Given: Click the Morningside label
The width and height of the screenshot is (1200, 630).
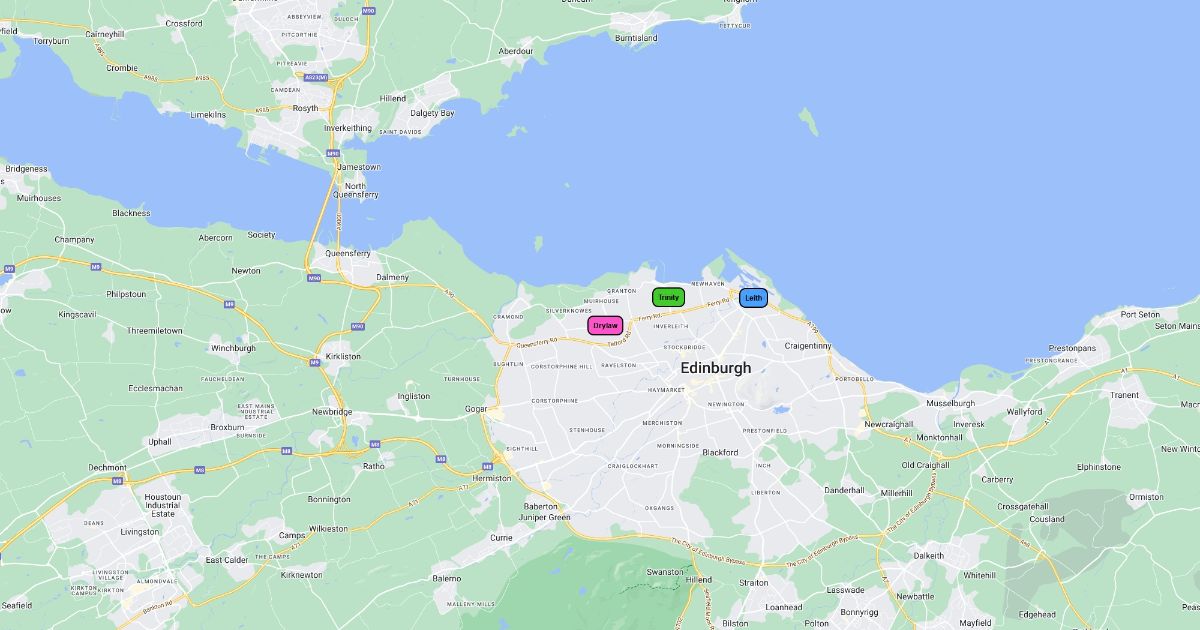Looking at the screenshot, I should coord(678,445).
